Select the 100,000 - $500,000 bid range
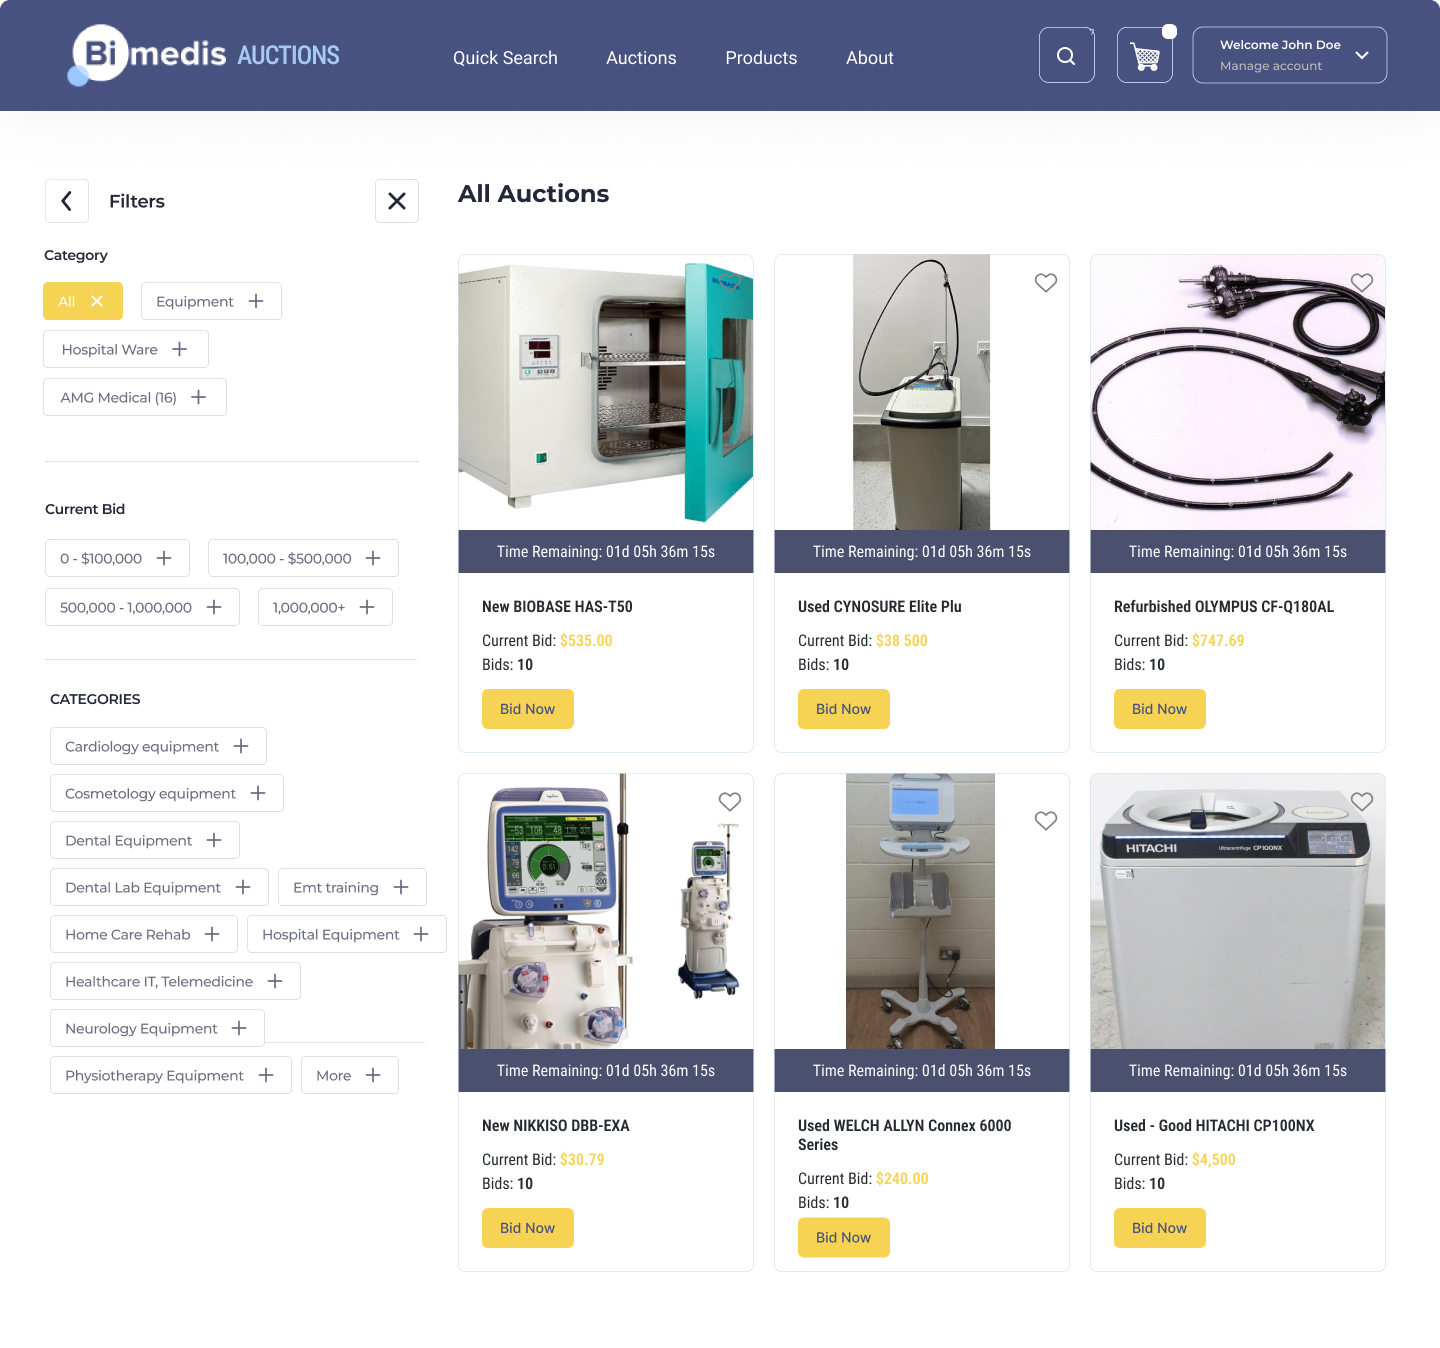Image resolution: width=1440 pixels, height=1348 pixels. [303, 558]
